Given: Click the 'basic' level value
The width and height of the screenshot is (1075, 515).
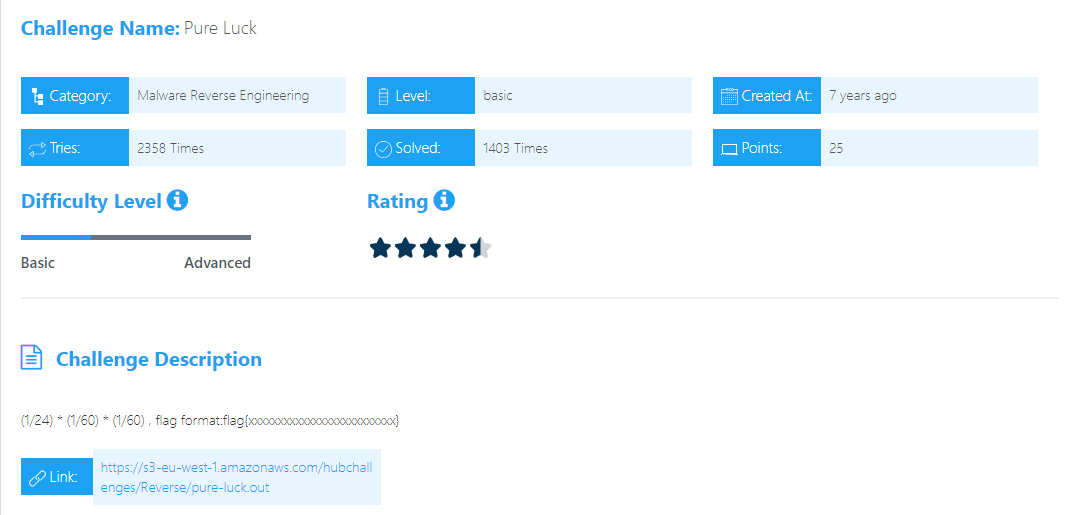Looking at the screenshot, I should coord(498,95).
